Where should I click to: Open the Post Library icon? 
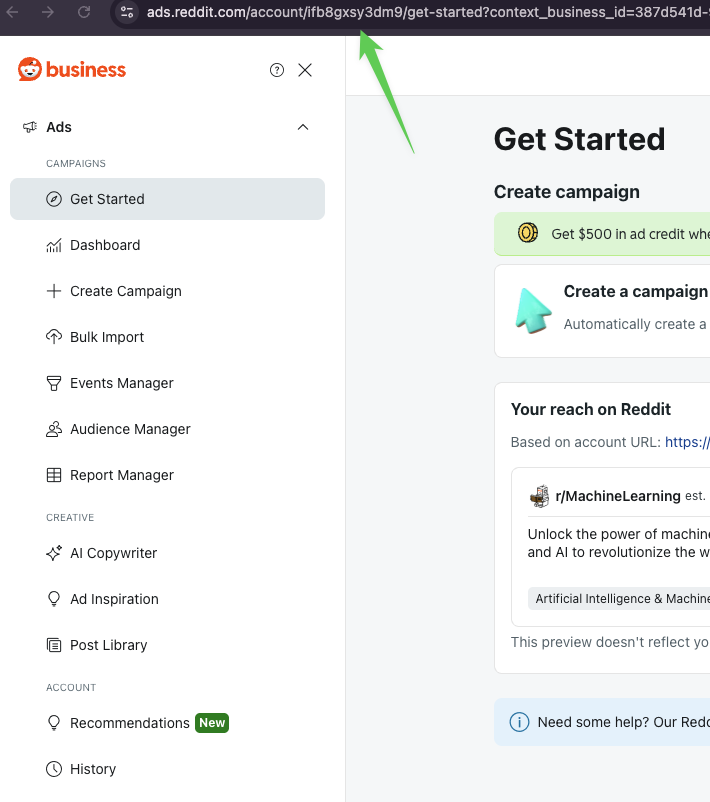(53, 645)
